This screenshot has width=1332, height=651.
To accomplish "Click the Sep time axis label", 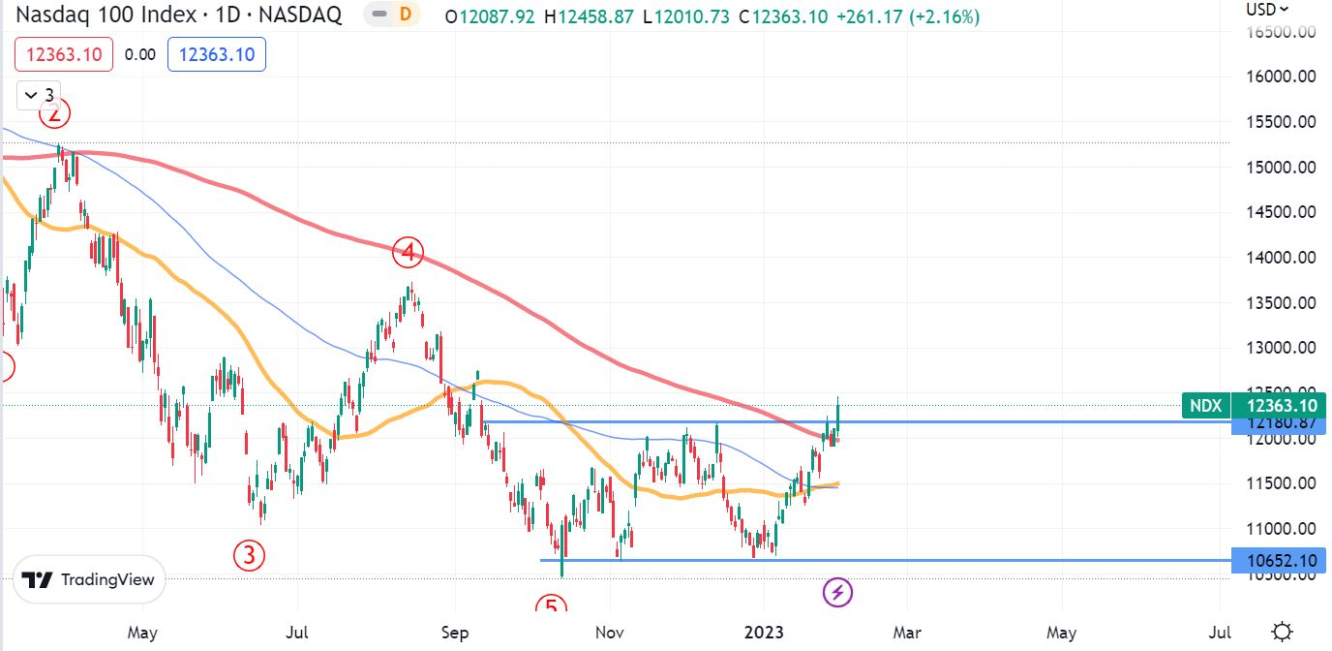I will click(455, 632).
